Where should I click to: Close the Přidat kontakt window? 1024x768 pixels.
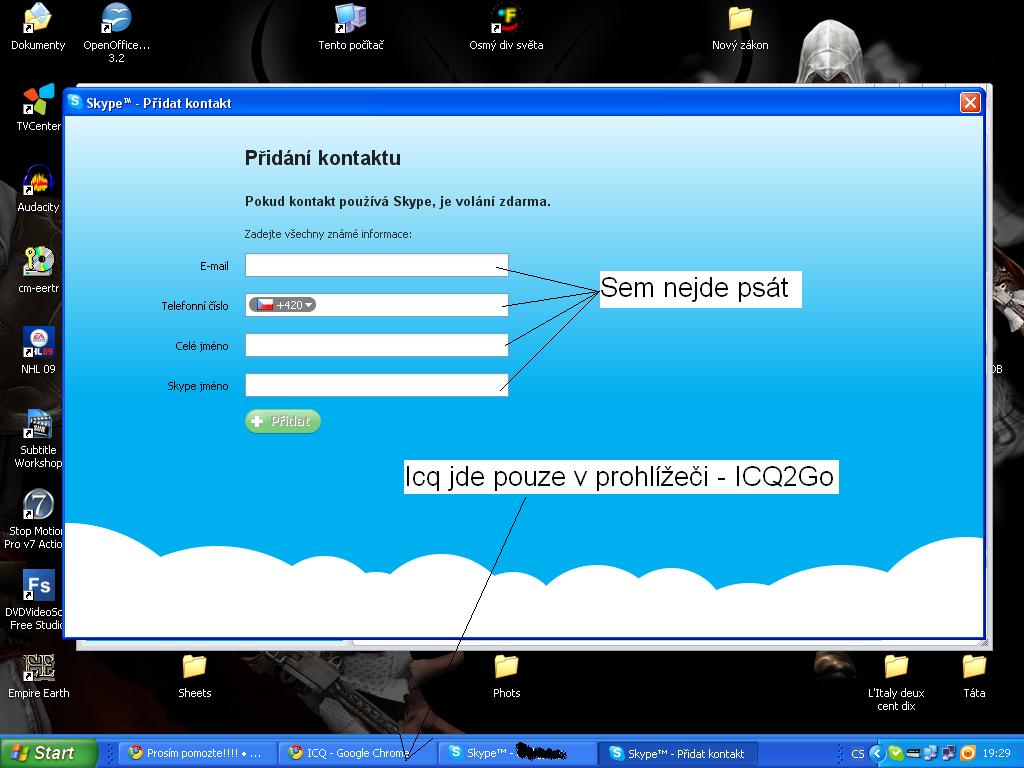tap(970, 103)
